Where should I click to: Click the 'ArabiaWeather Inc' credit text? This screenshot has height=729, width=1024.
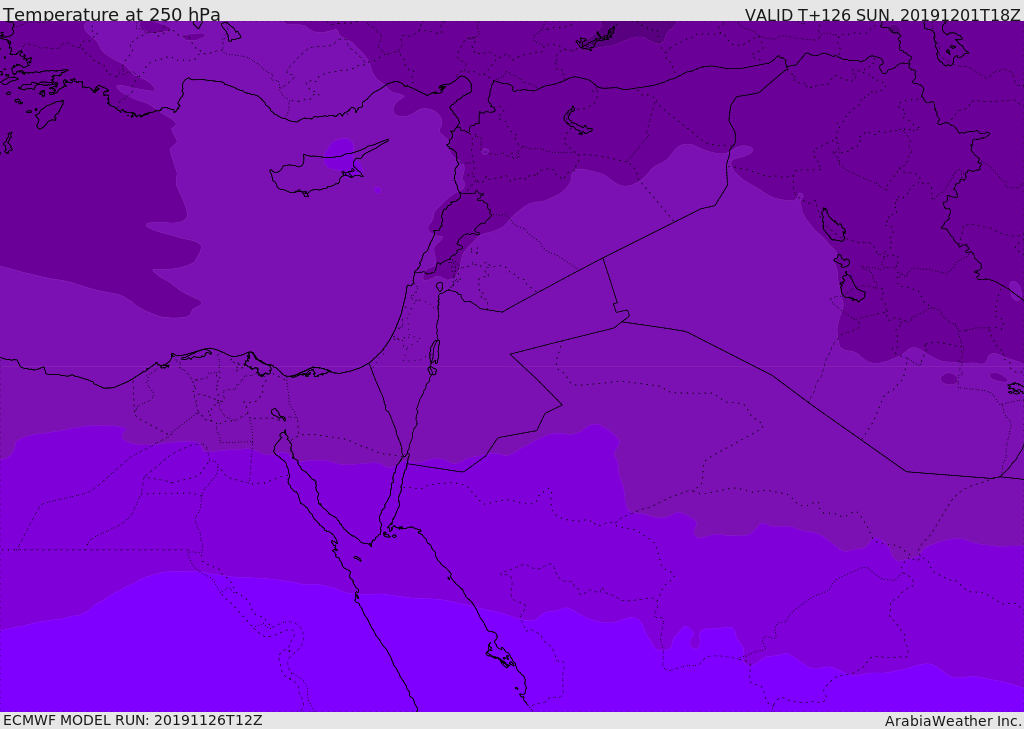(952, 721)
